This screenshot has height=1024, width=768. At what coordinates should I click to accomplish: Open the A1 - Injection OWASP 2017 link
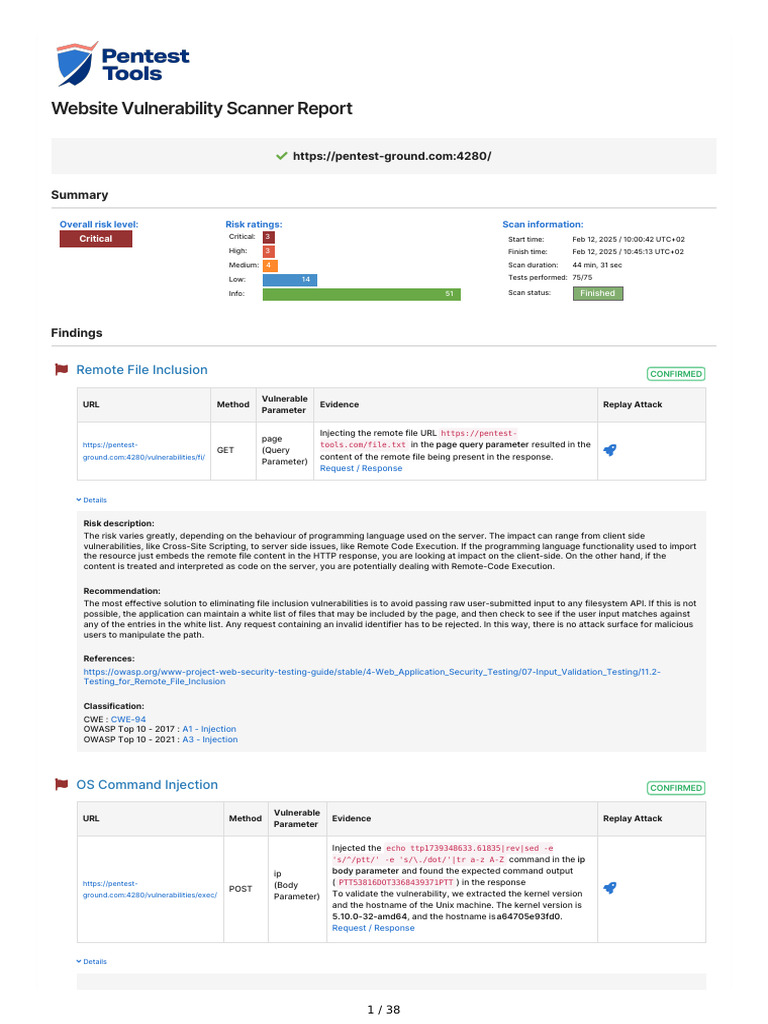point(209,729)
